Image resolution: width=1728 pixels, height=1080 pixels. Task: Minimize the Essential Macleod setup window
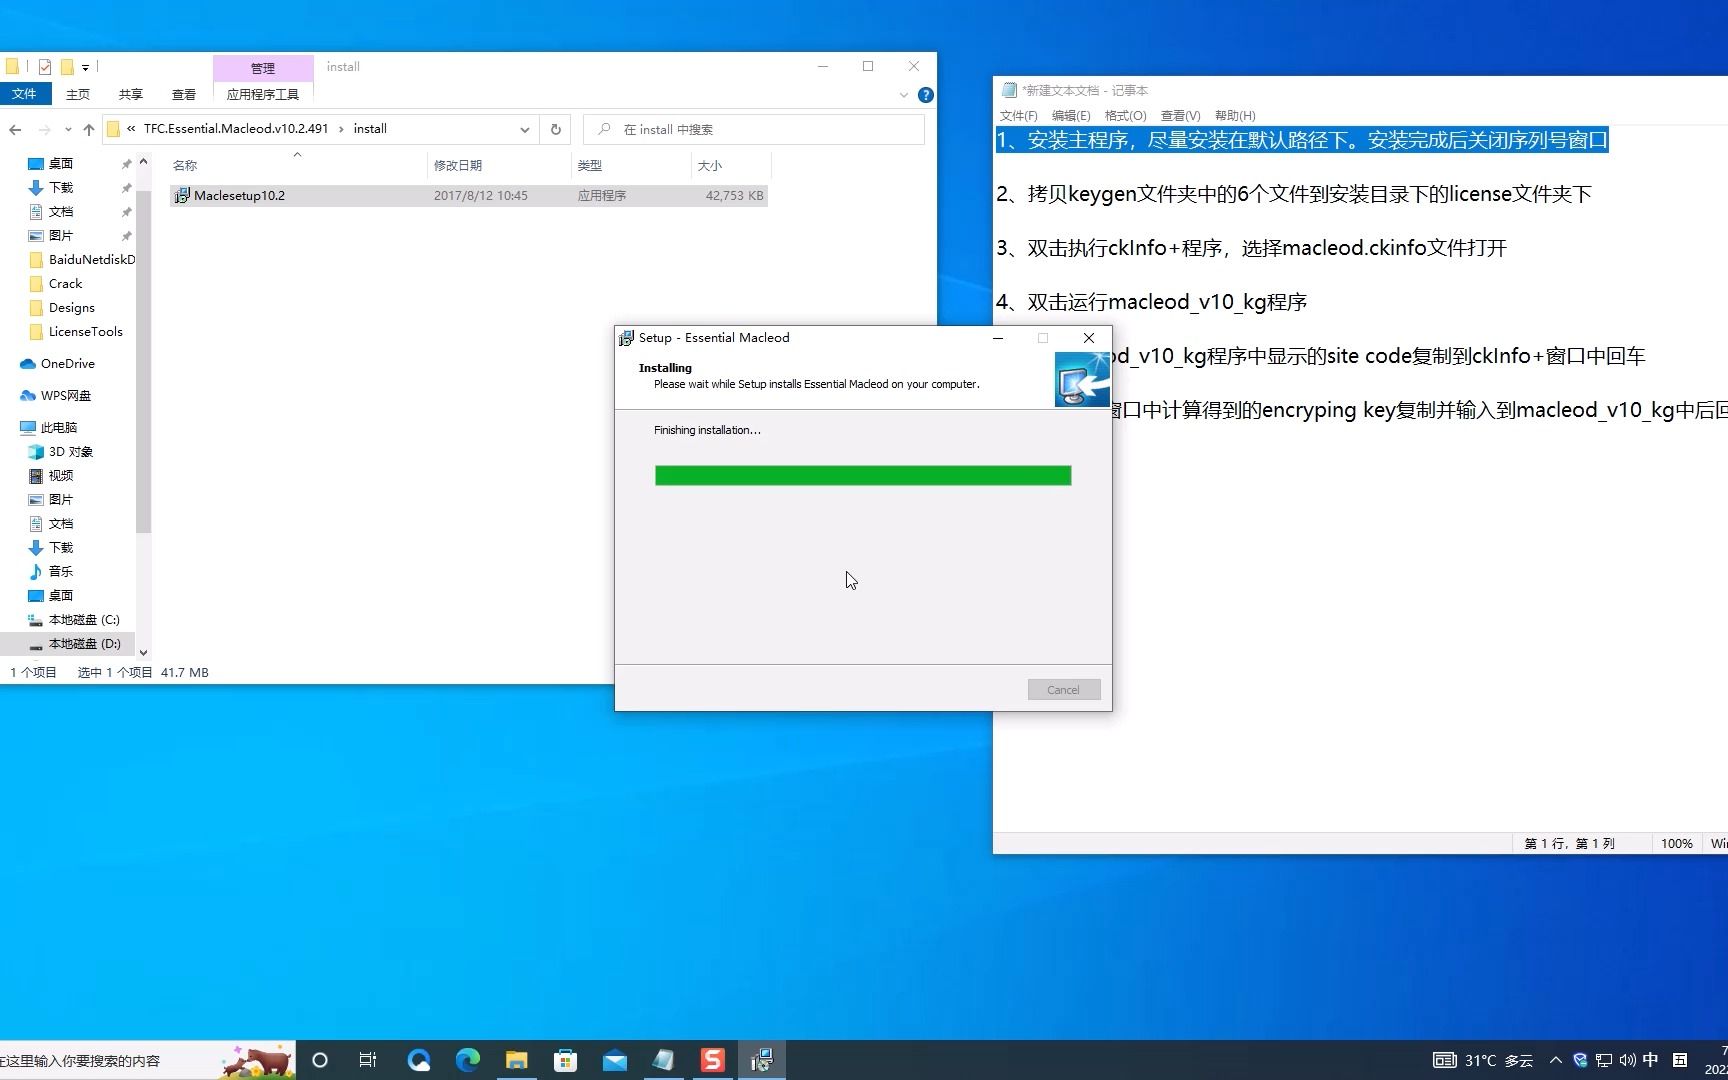(x=997, y=338)
